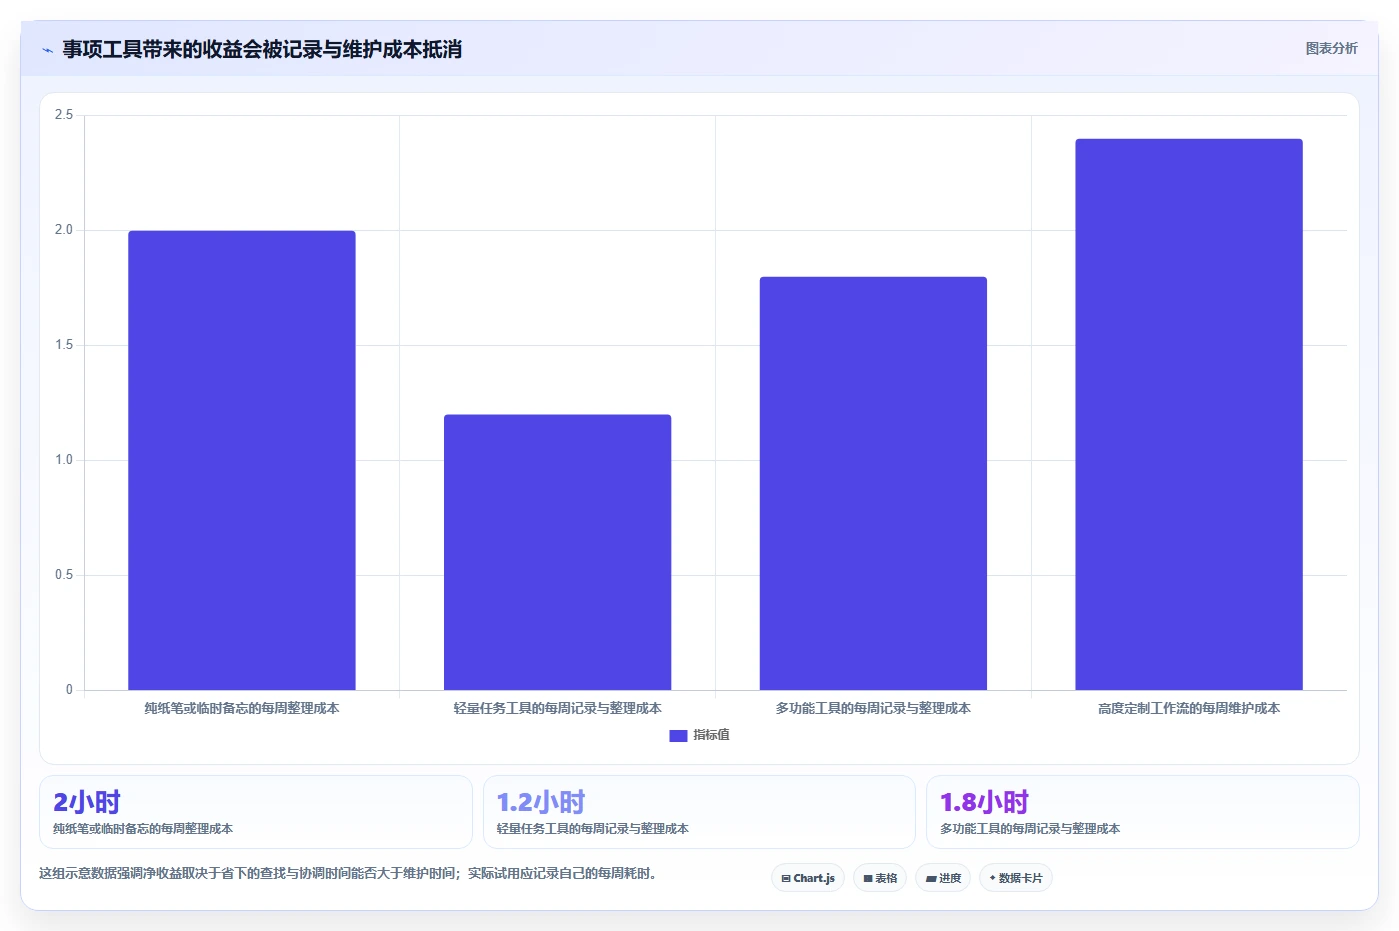Click the 图表分析 label in header
Screen dimensions: 1399x931
pos(1331,48)
